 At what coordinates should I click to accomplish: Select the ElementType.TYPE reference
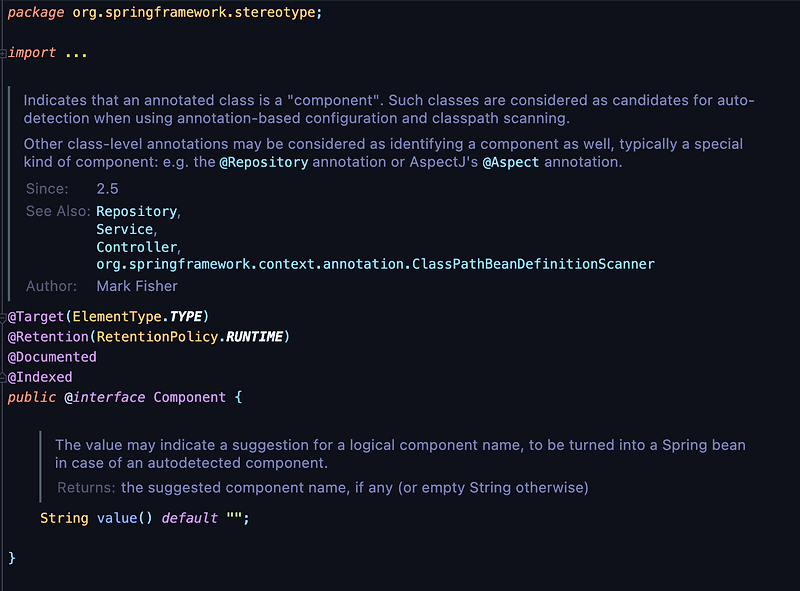(x=137, y=315)
